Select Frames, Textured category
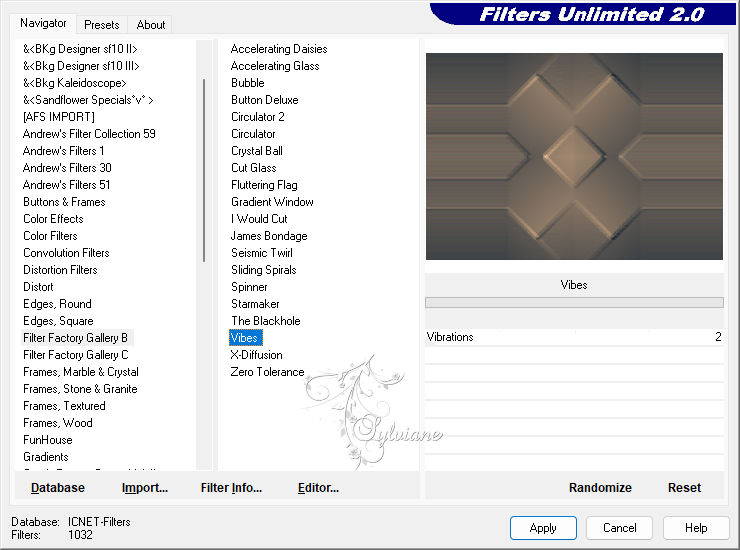This screenshot has height=550, width=740. [64, 406]
